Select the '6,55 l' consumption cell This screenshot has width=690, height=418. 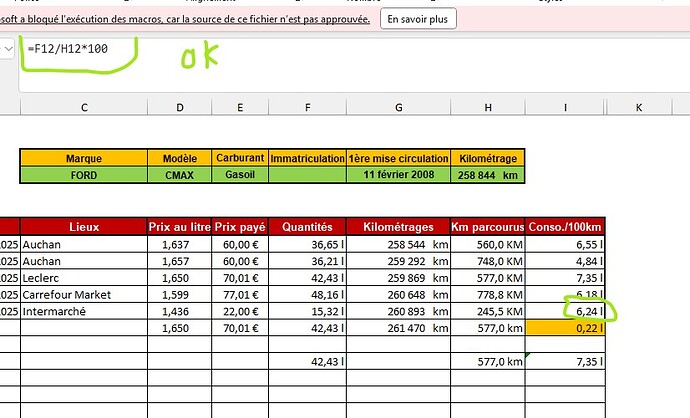coord(565,245)
